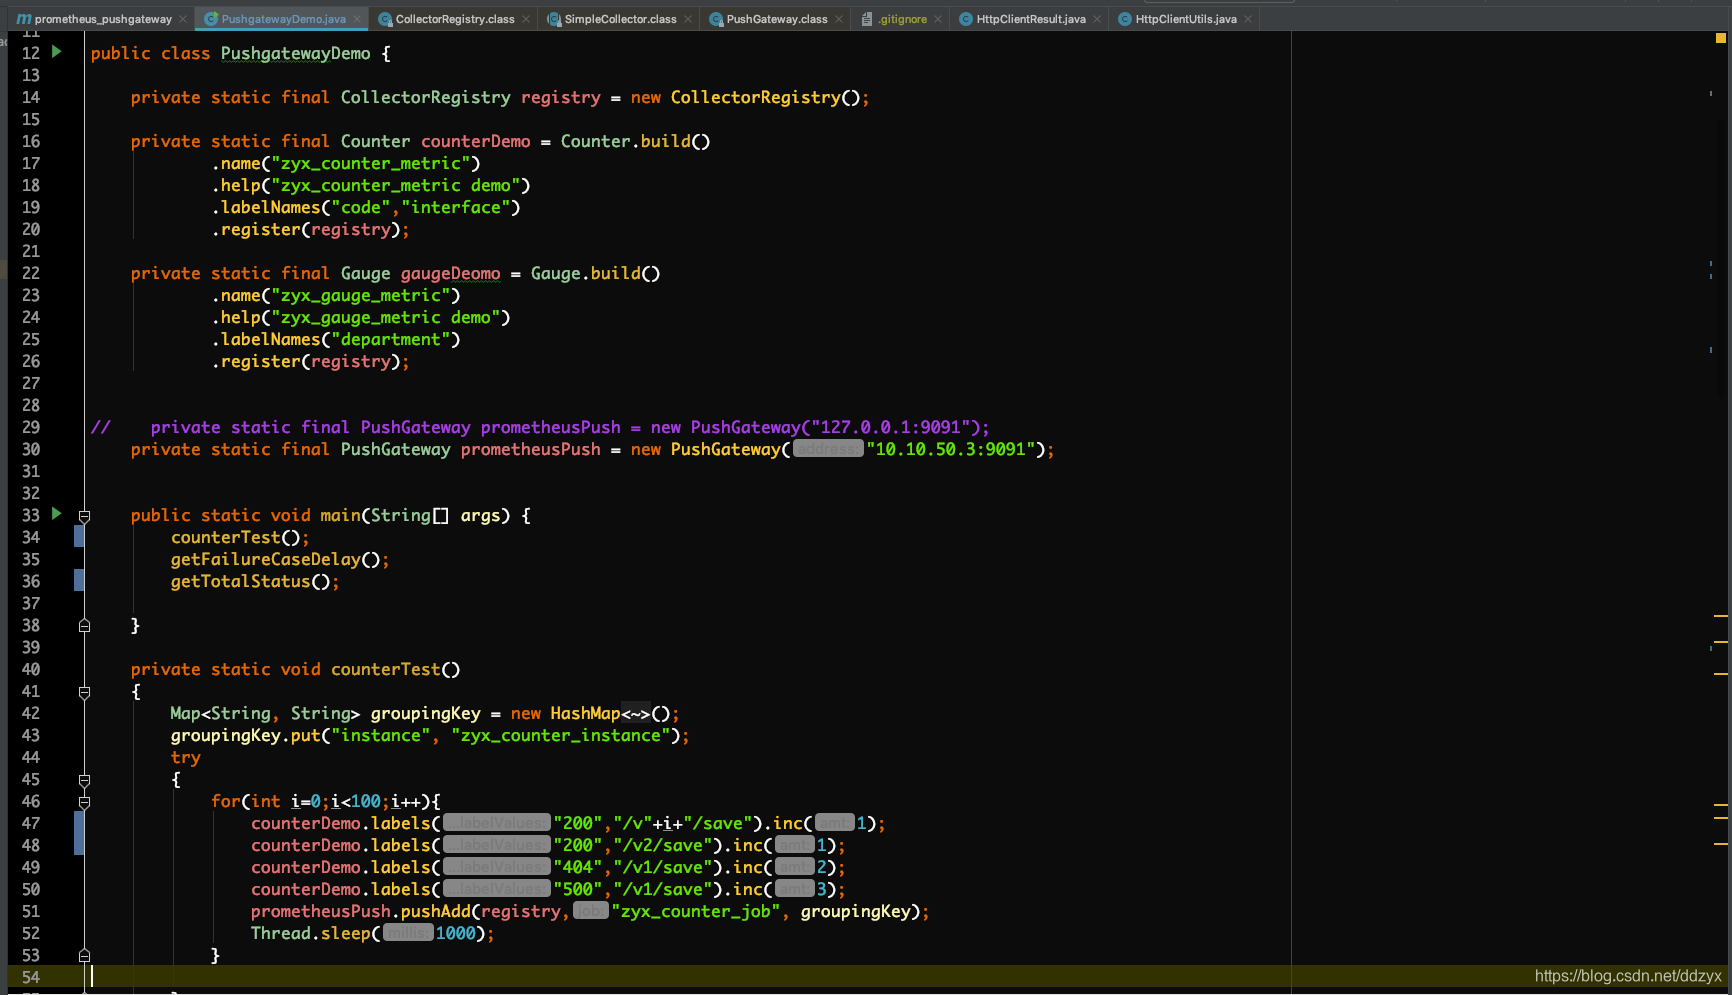Click the commented PushGateway line 29

[x=540, y=428]
